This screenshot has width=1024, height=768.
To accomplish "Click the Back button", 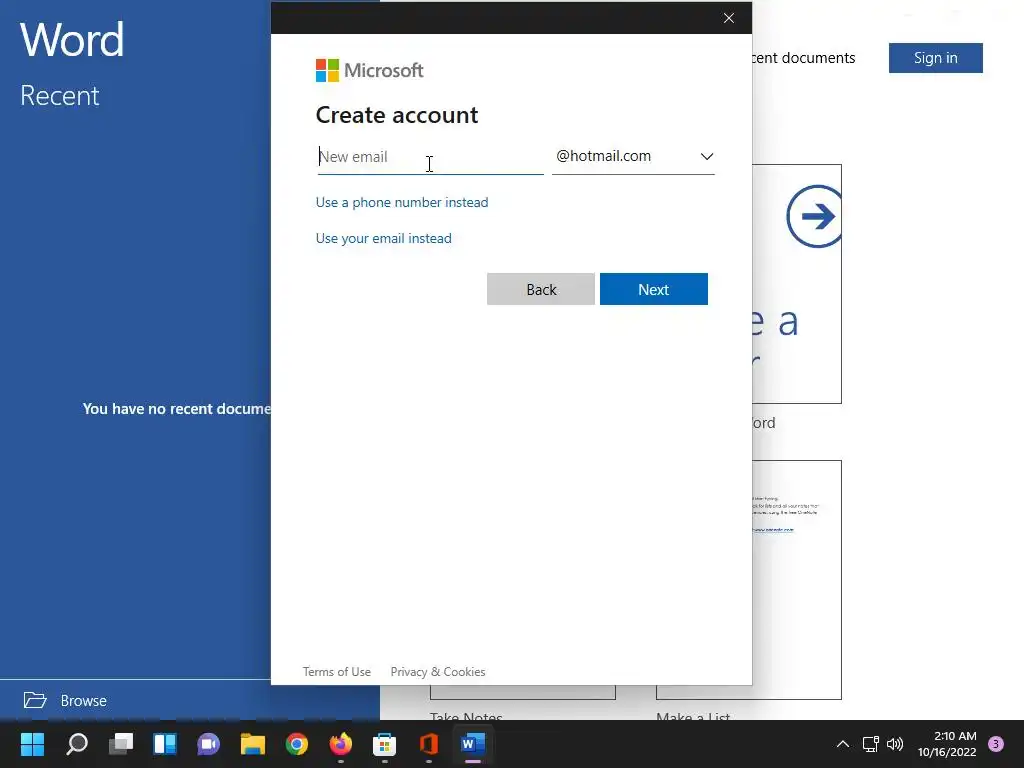I will pyautogui.click(x=541, y=289).
